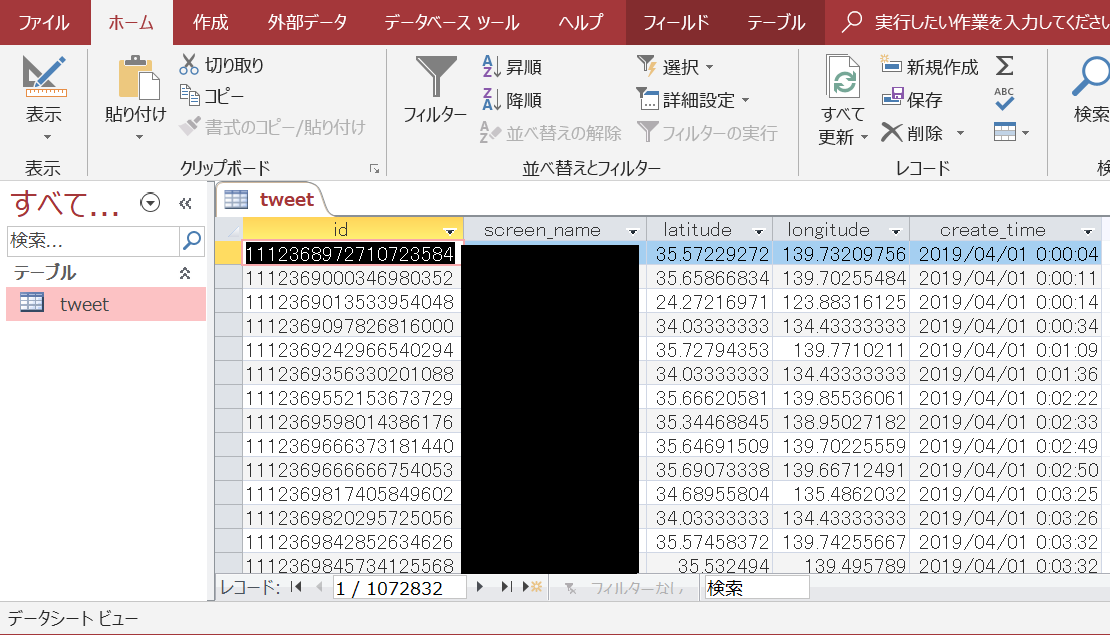
Task: Collapse navigation pane with double chevron
Action: tap(185, 204)
